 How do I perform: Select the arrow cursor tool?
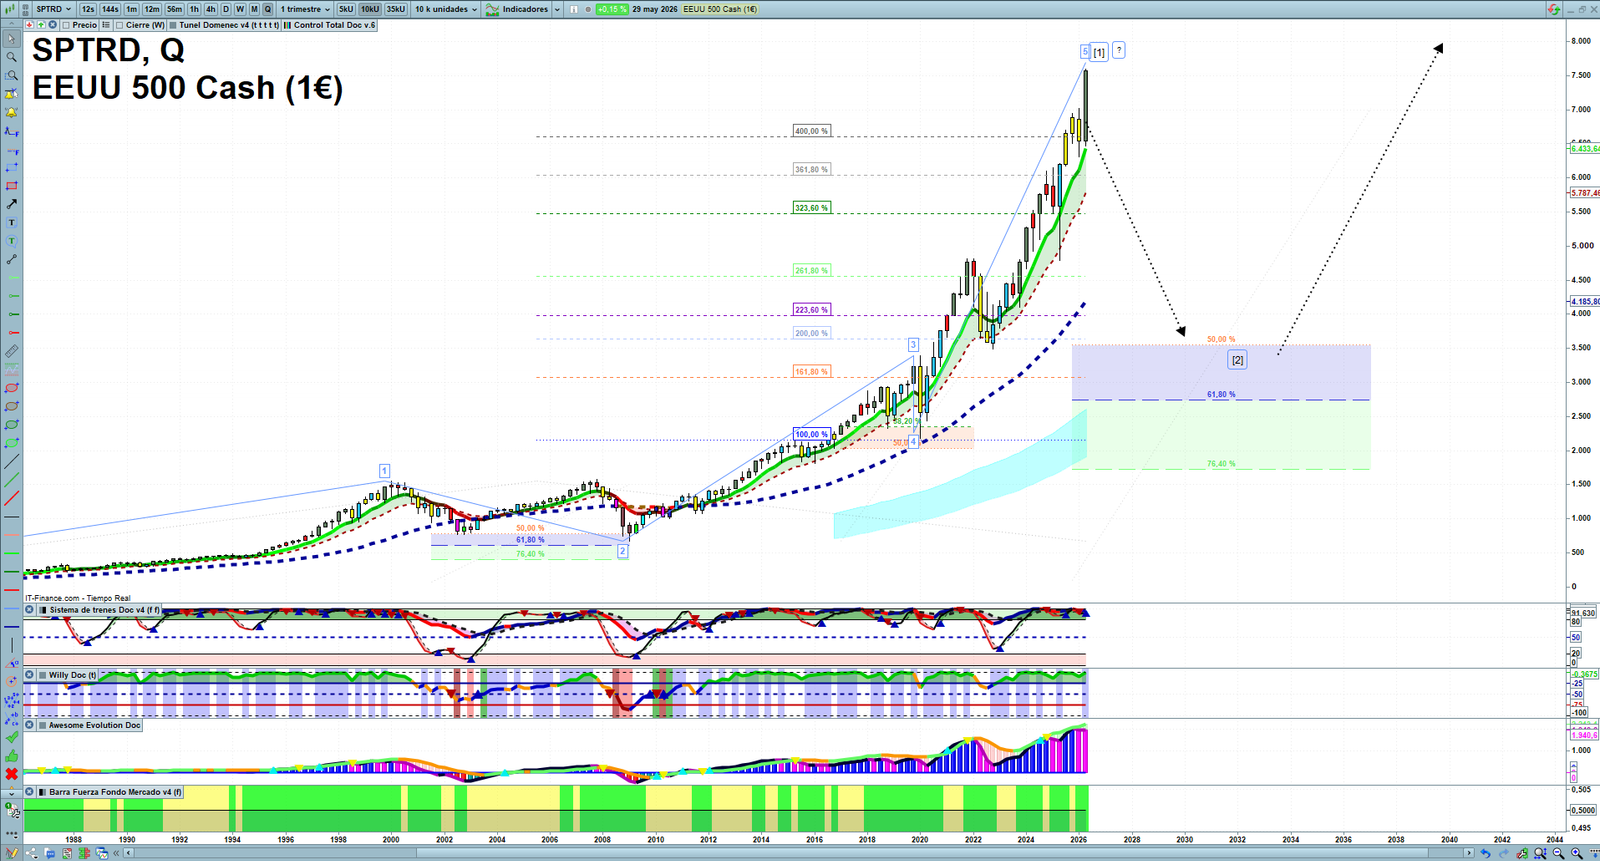tap(12, 38)
